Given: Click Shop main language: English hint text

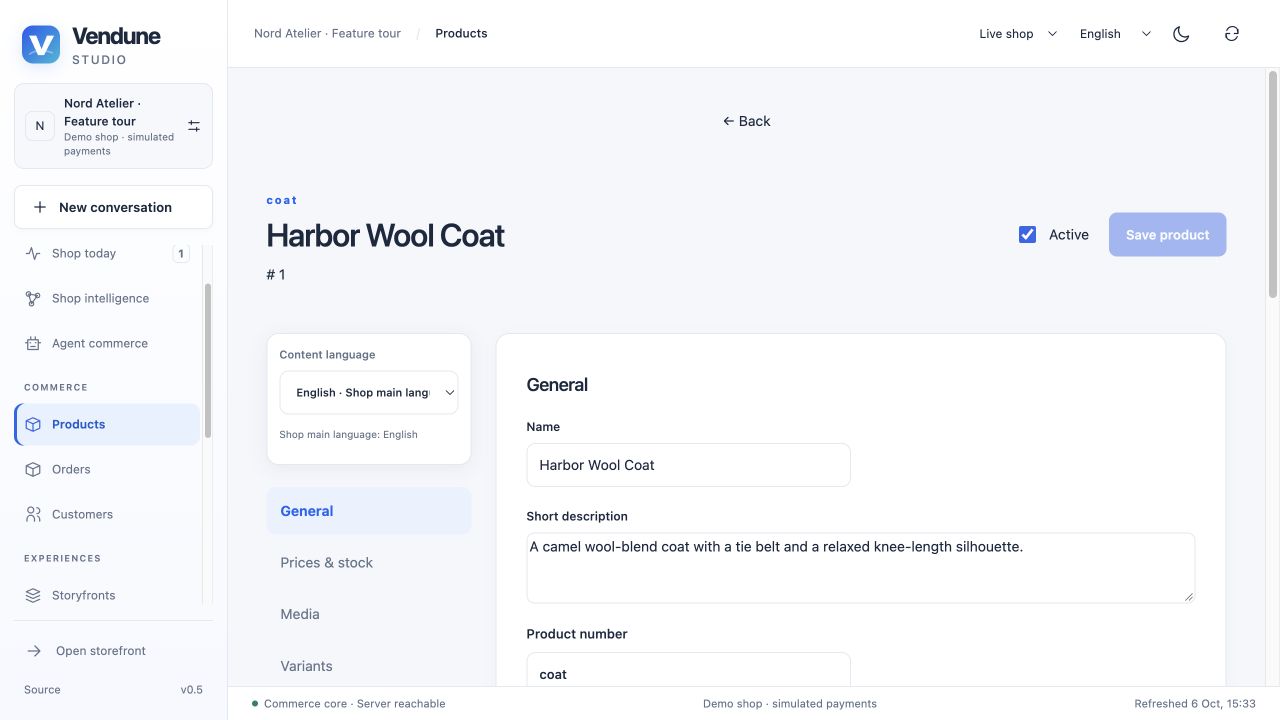Looking at the screenshot, I should coord(348,435).
